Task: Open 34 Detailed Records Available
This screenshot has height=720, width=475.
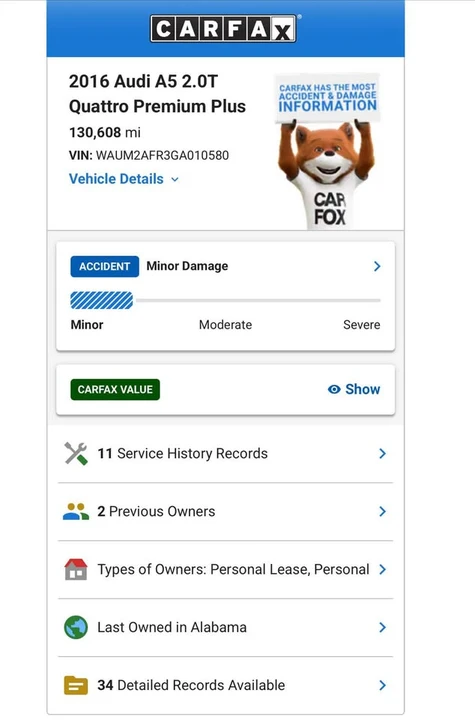Action: point(225,686)
